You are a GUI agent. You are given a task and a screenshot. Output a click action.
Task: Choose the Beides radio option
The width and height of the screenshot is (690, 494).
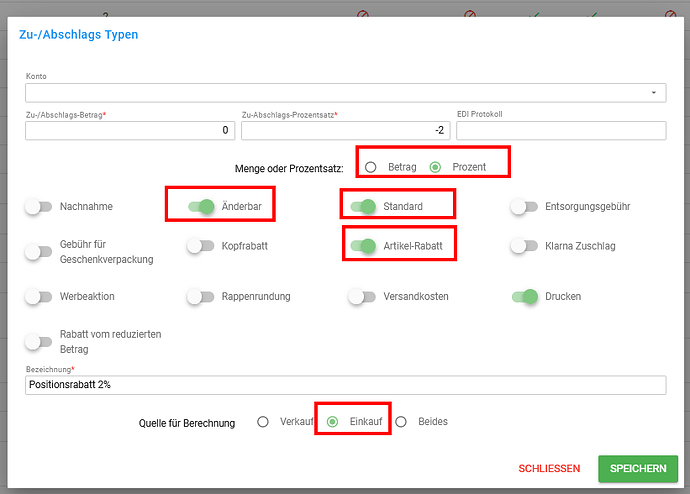[401, 422]
